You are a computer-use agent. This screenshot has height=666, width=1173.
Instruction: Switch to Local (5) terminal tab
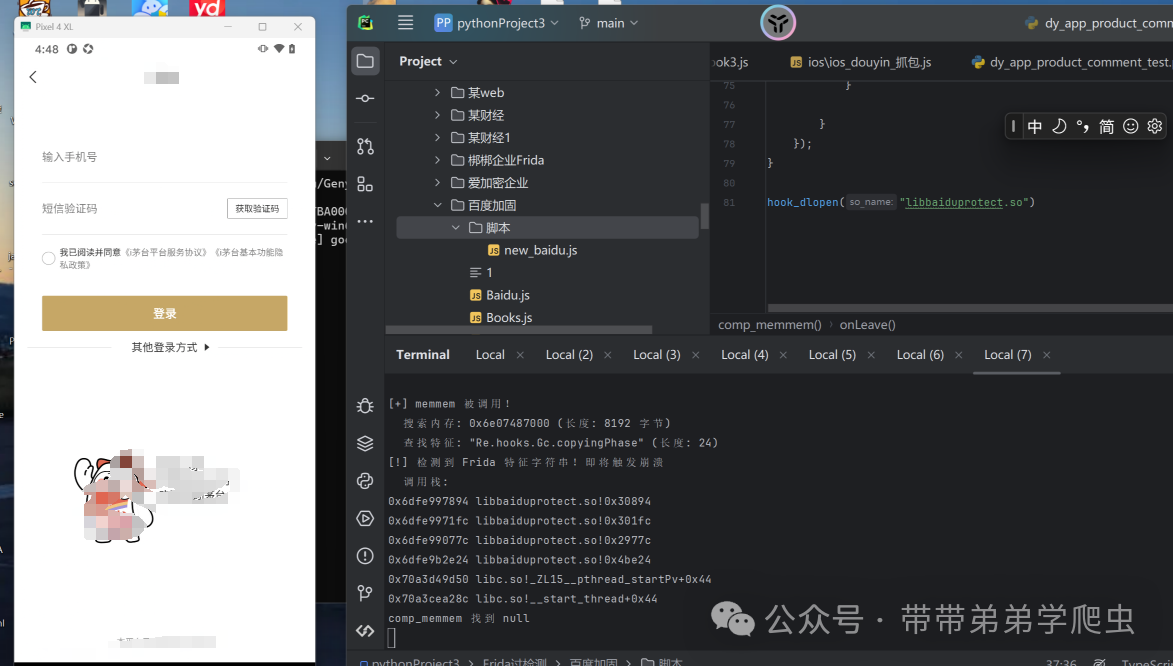tap(832, 355)
